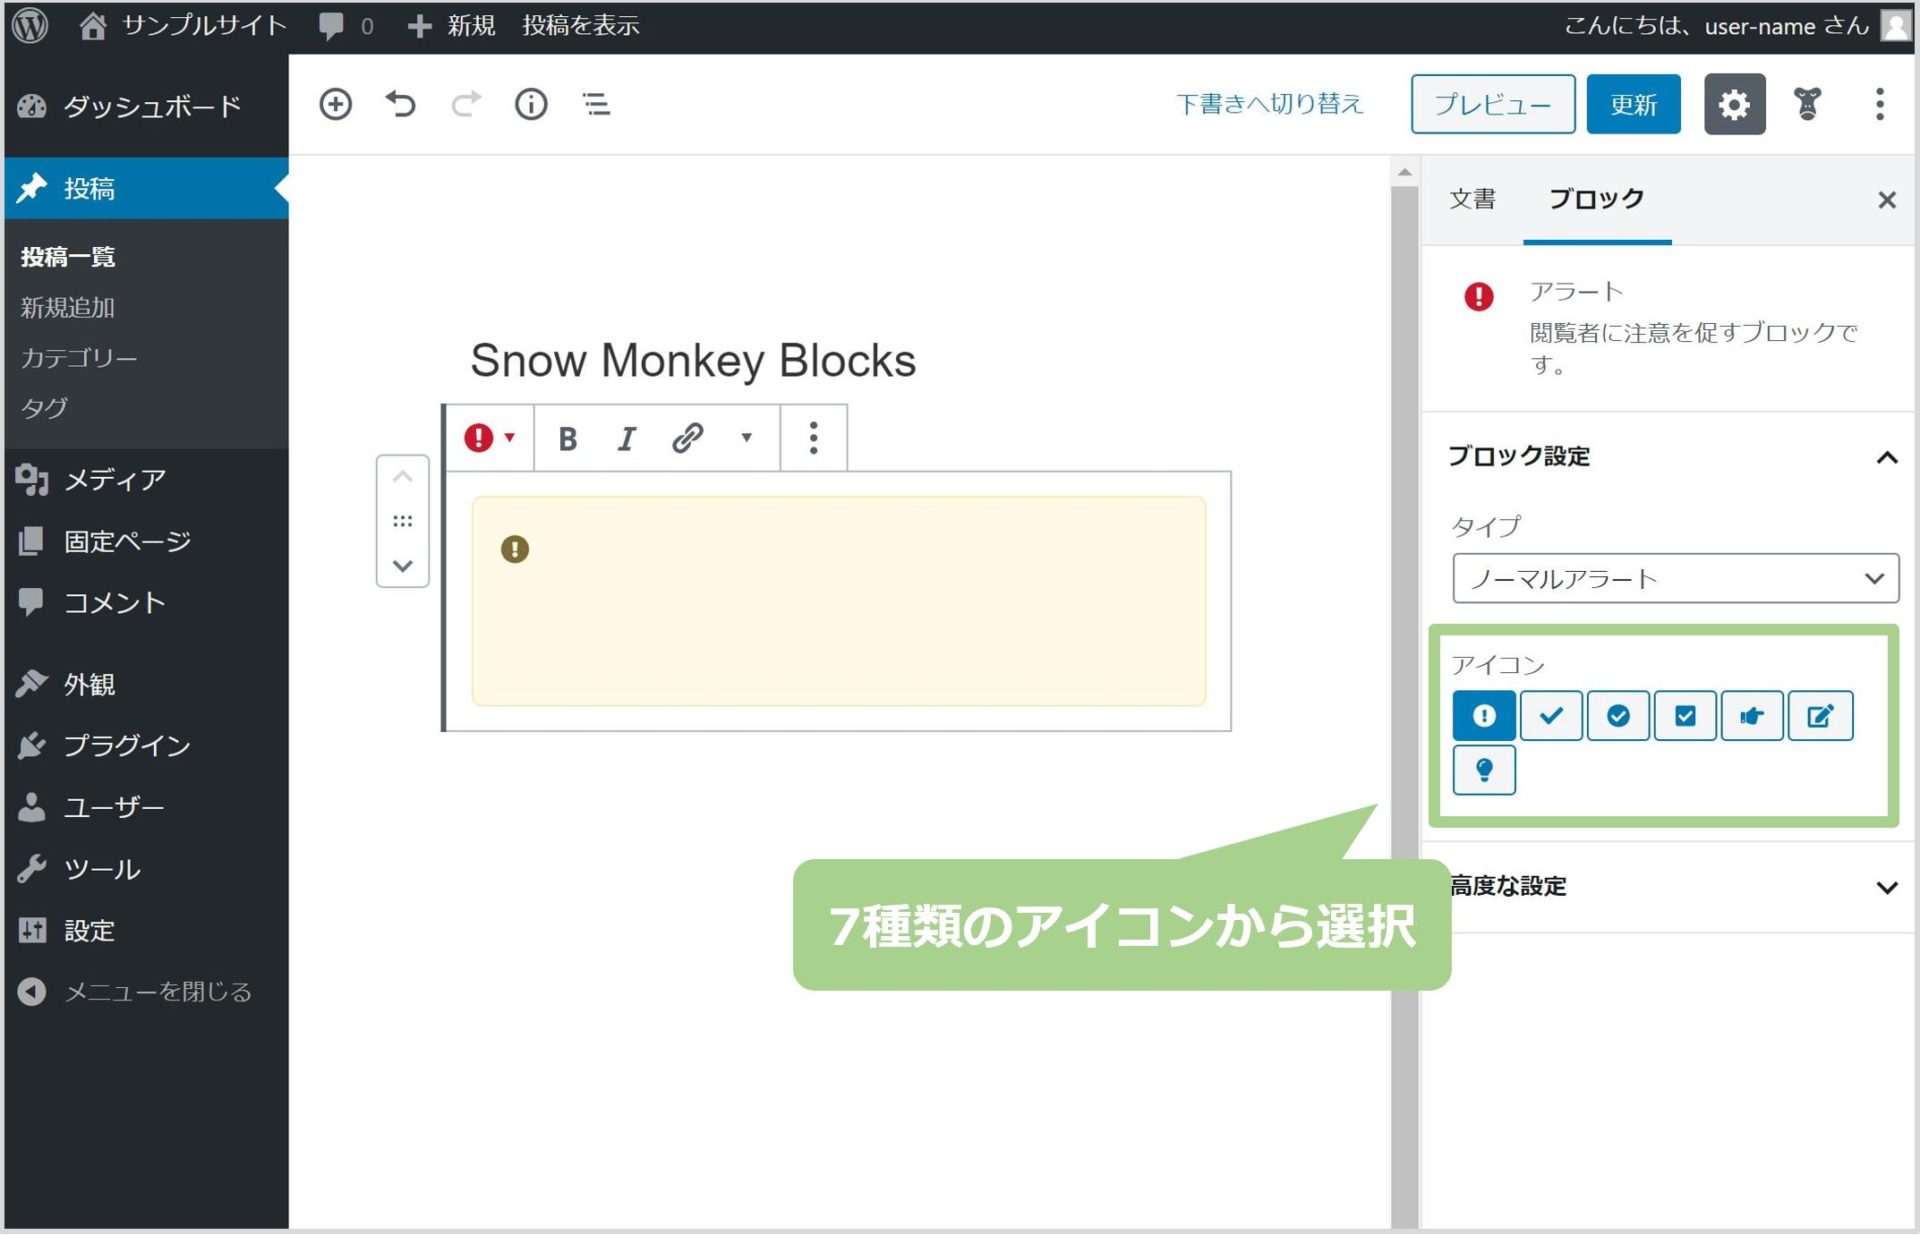Click the undo arrow in the editor toolbar
The image size is (1920, 1235).
(400, 104)
